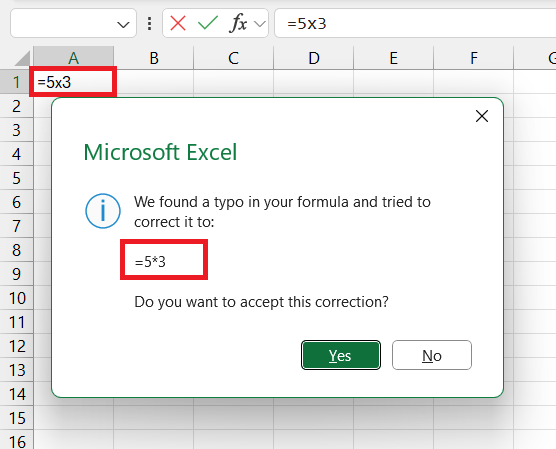Click cell E1
This screenshot has height=449, width=556.
click(394, 82)
